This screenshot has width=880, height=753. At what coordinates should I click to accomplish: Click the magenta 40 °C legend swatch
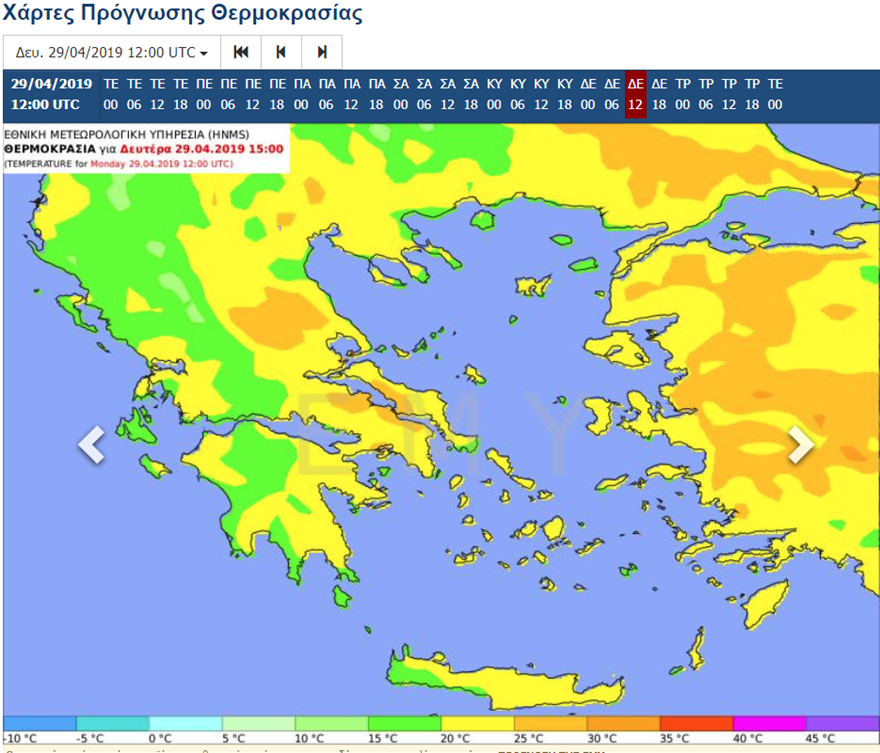770,724
